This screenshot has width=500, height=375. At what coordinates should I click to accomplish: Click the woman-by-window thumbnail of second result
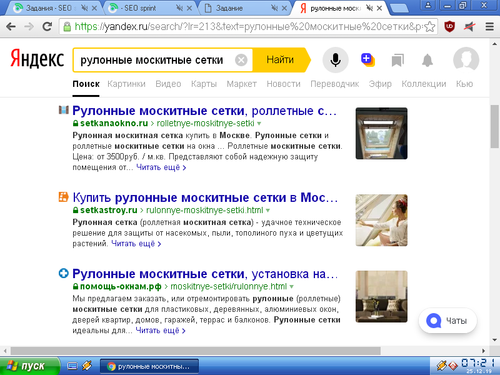pos(381,220)
